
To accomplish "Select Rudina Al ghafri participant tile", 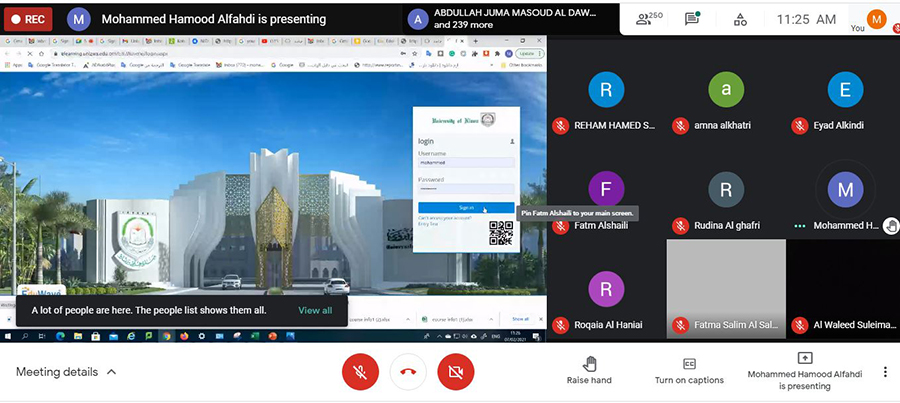I will (x=726, y=189).
